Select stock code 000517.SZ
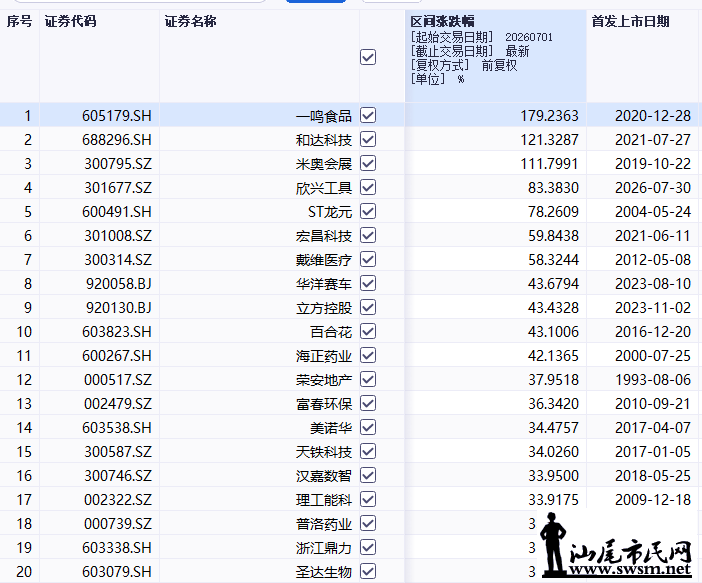Viewport: 702px width, 583px height. click(x=118, y=380)
